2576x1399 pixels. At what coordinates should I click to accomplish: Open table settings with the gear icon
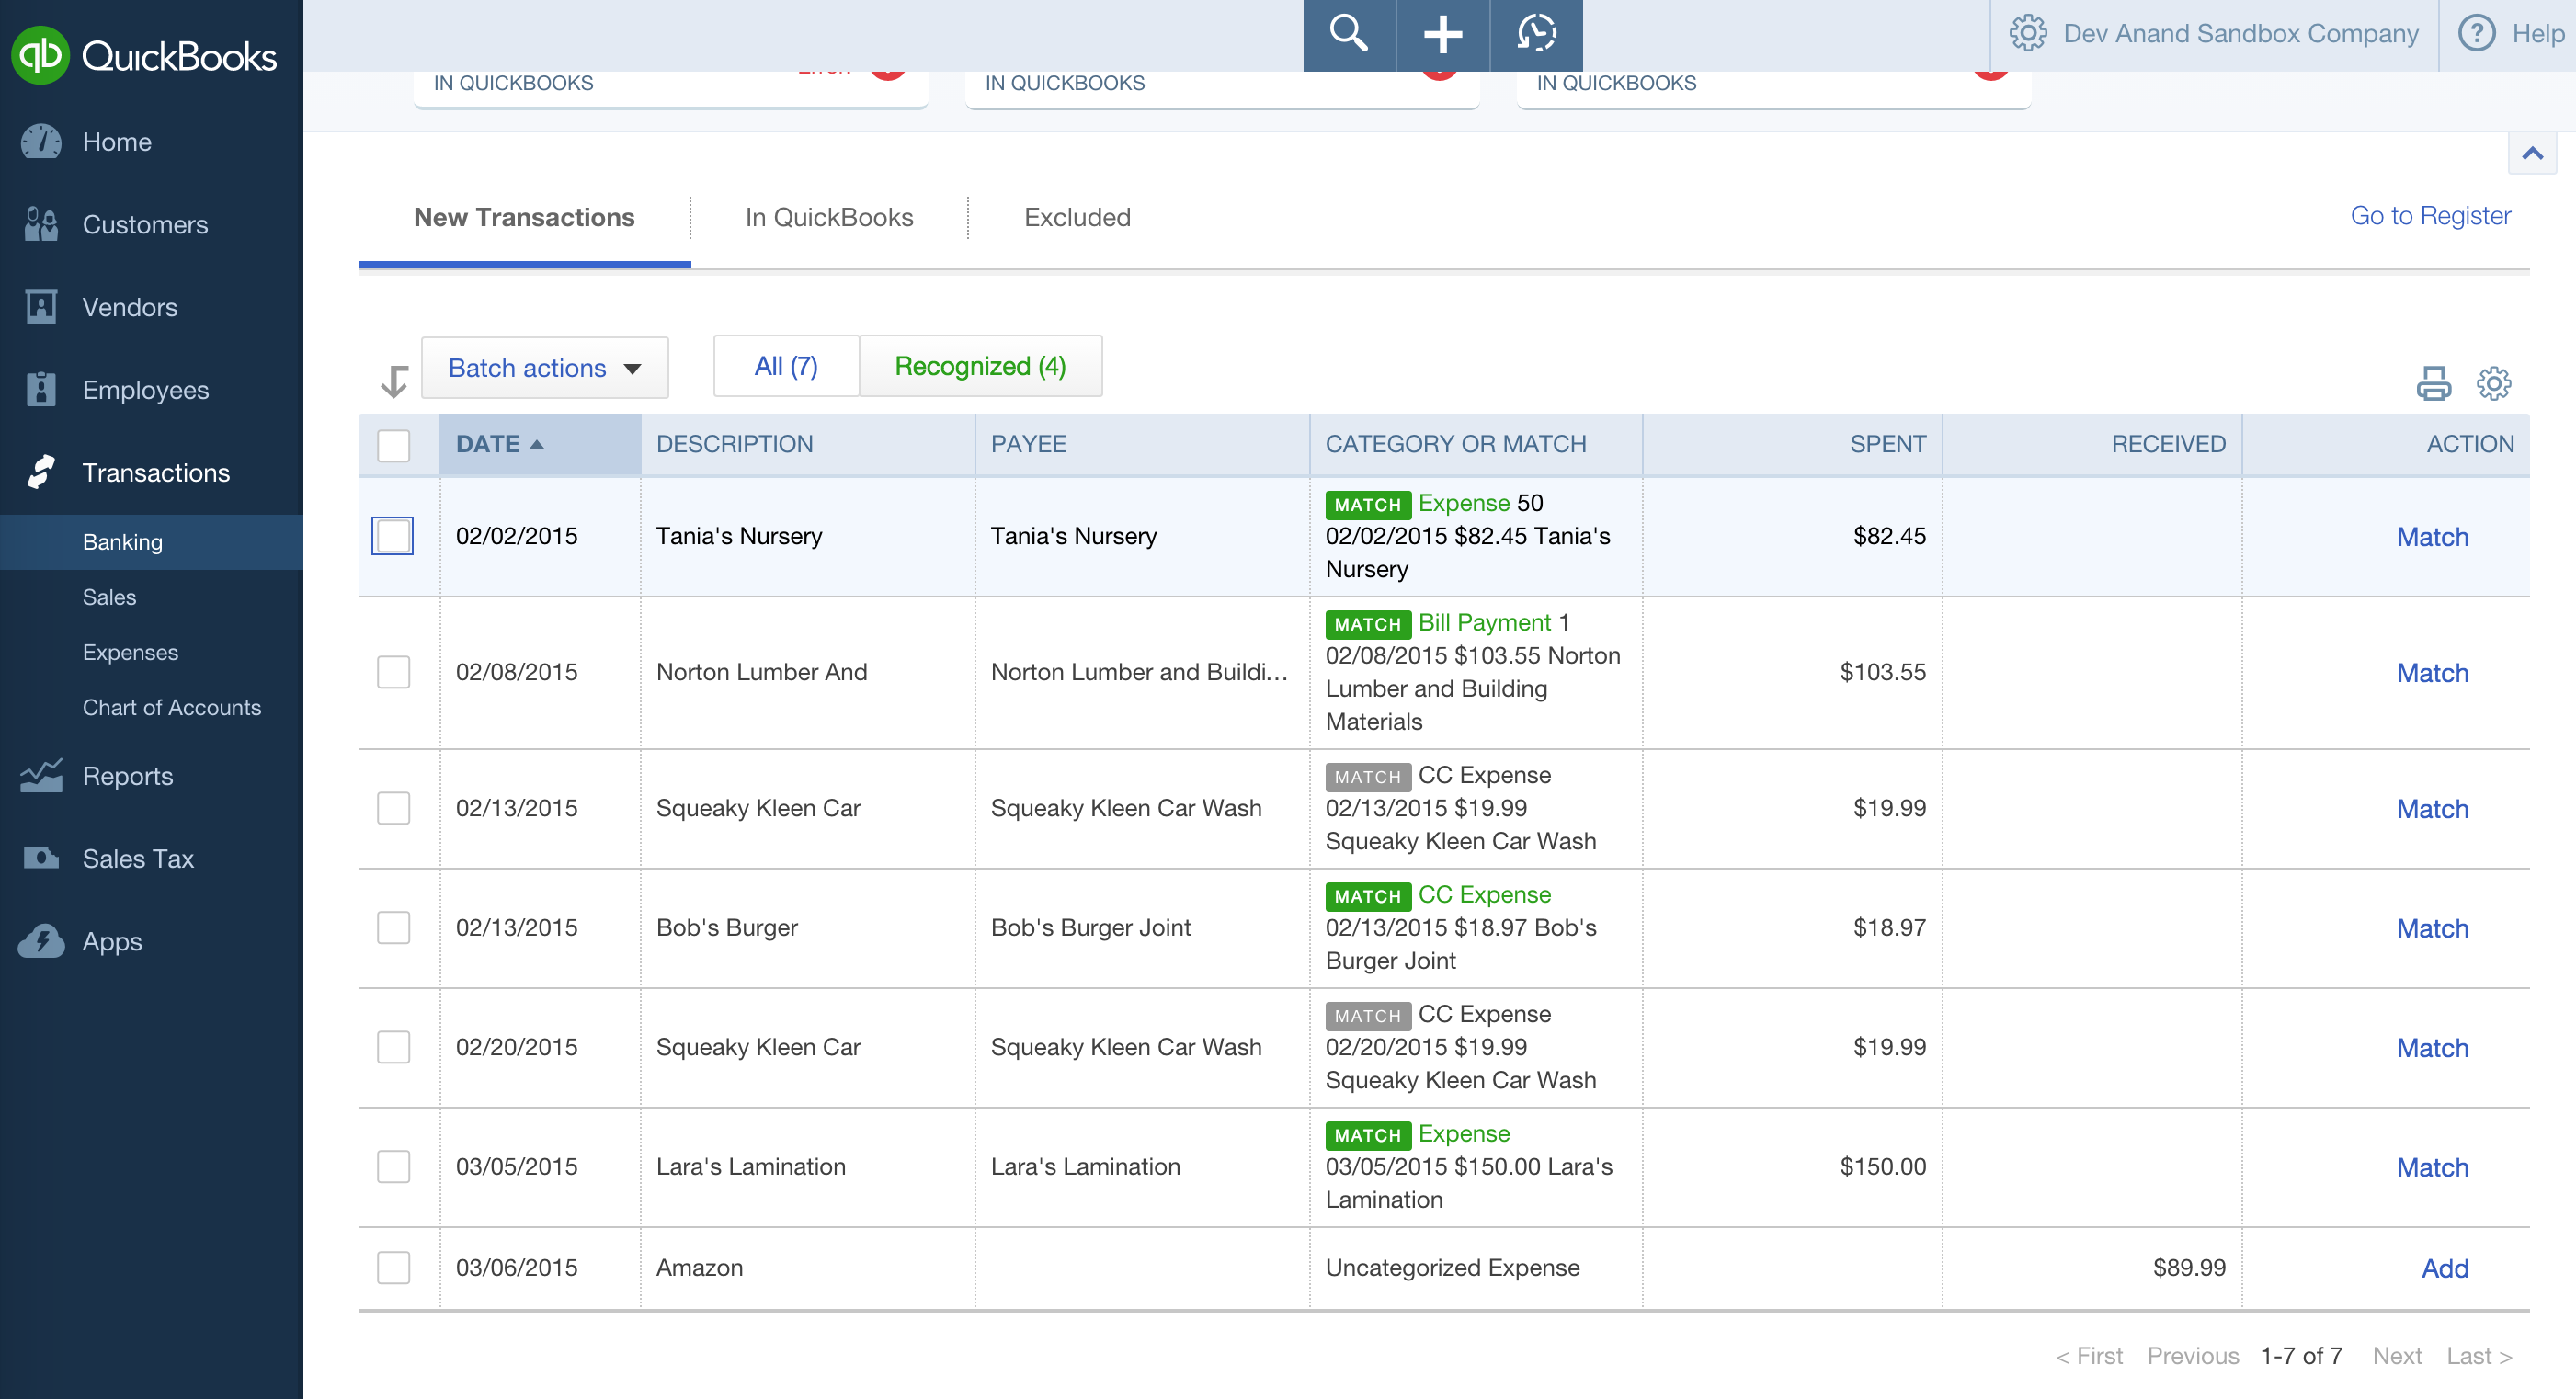(2493, 383)
